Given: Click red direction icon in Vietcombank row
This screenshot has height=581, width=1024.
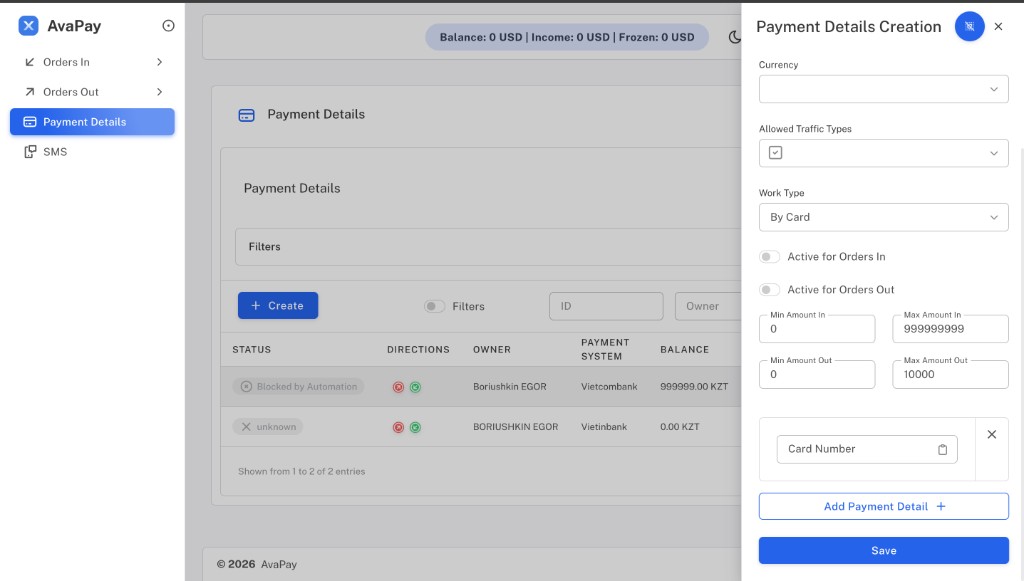Looking at the screenshot, I should click(398, 387).
